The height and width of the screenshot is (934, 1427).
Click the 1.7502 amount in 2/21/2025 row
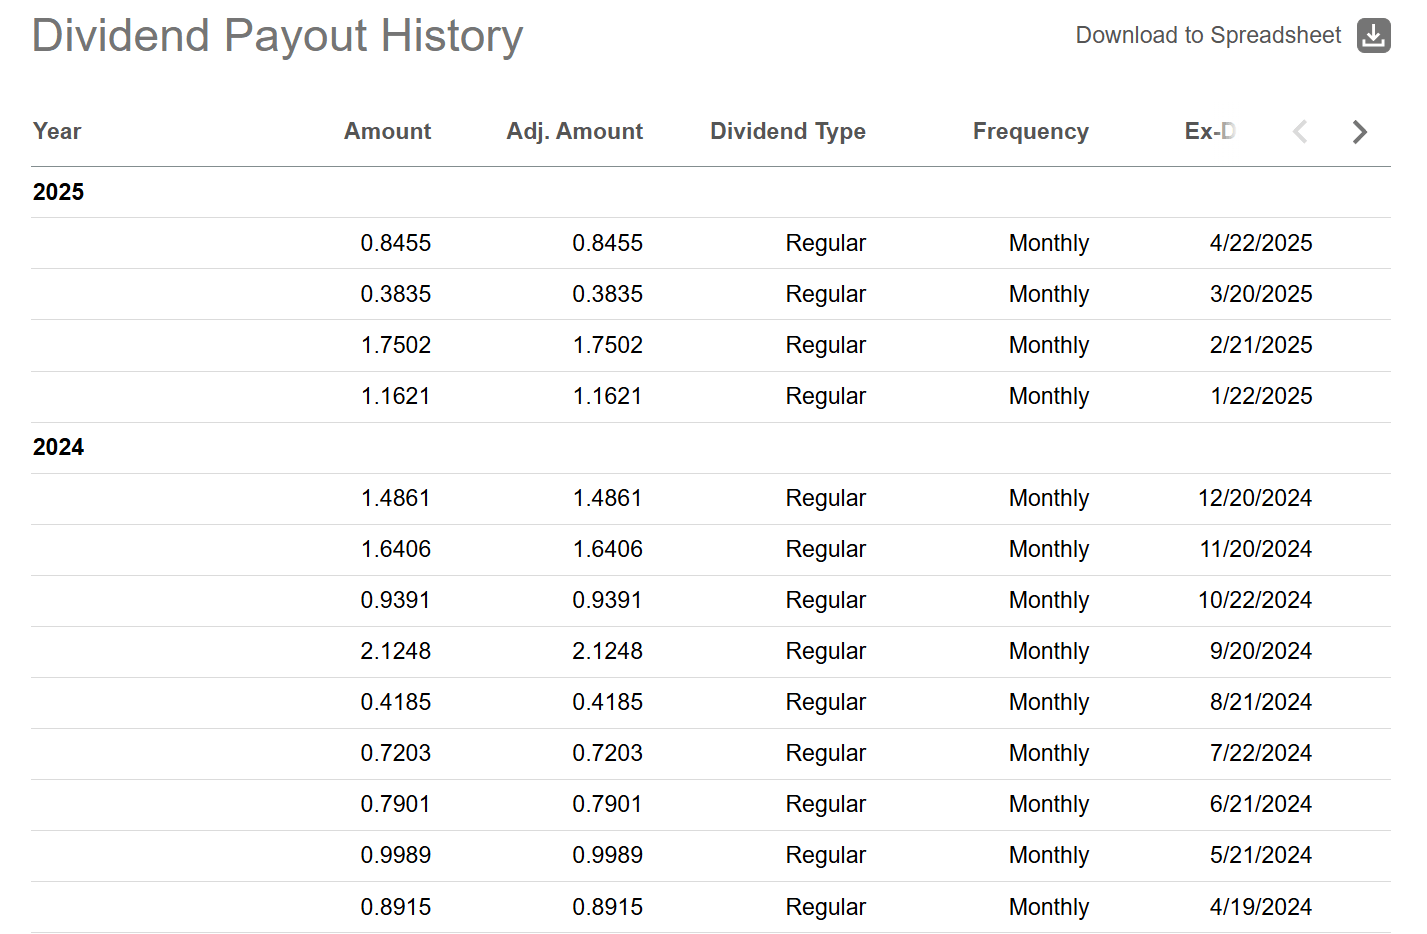395,345
